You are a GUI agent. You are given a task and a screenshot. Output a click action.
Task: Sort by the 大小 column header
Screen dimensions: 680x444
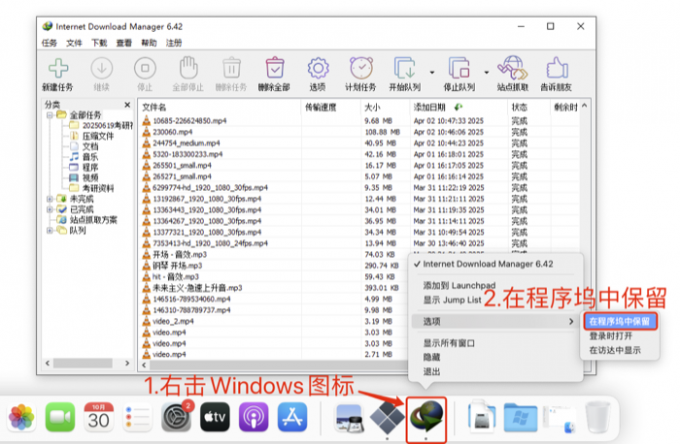[372, 106]
